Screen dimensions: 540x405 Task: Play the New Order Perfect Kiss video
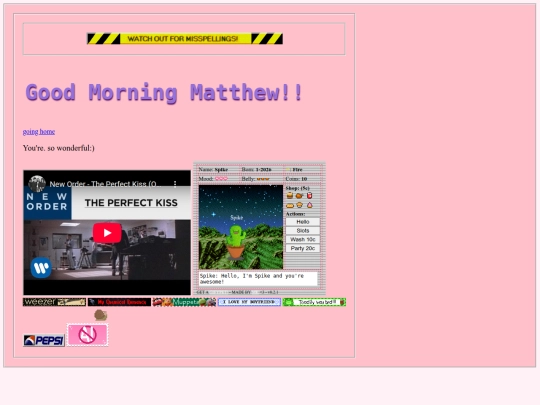point(107,233)
